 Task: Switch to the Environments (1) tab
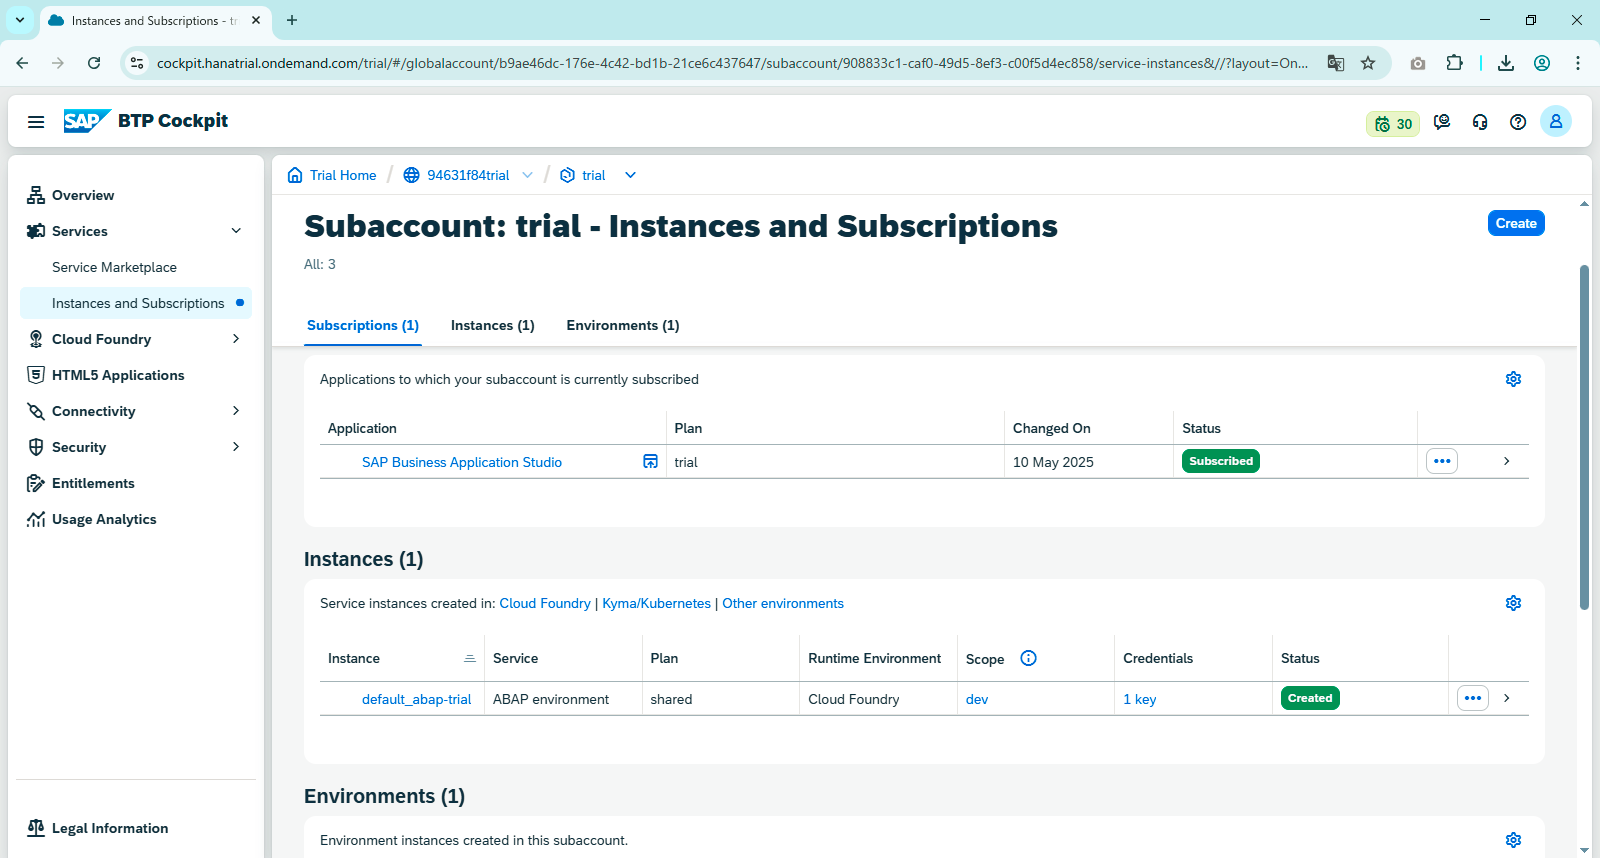click(623, 326)
